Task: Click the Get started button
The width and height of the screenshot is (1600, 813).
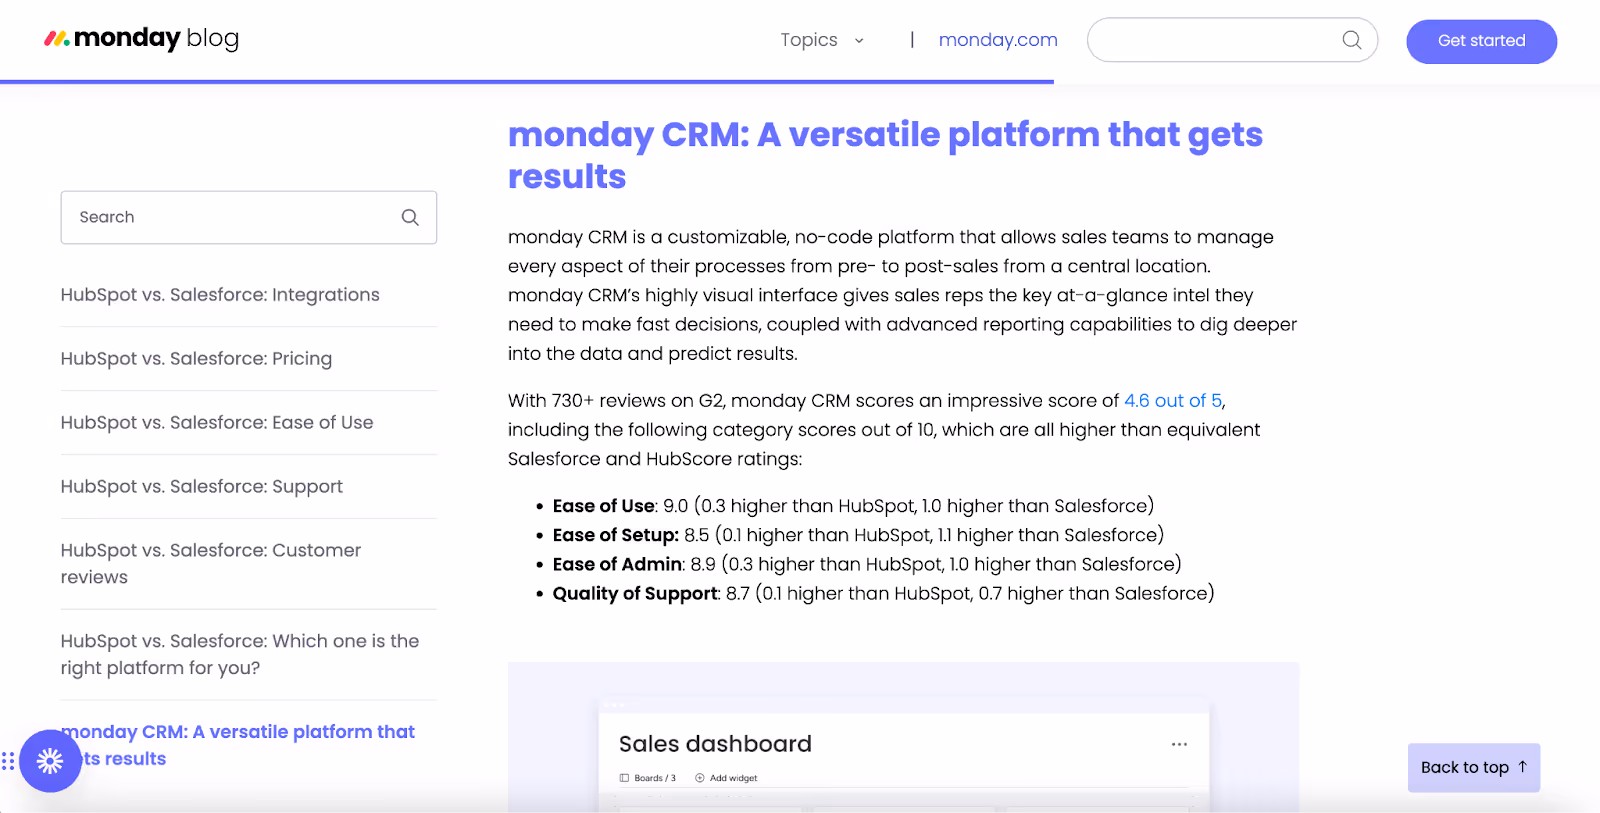Action: [x=1481, y=41]
